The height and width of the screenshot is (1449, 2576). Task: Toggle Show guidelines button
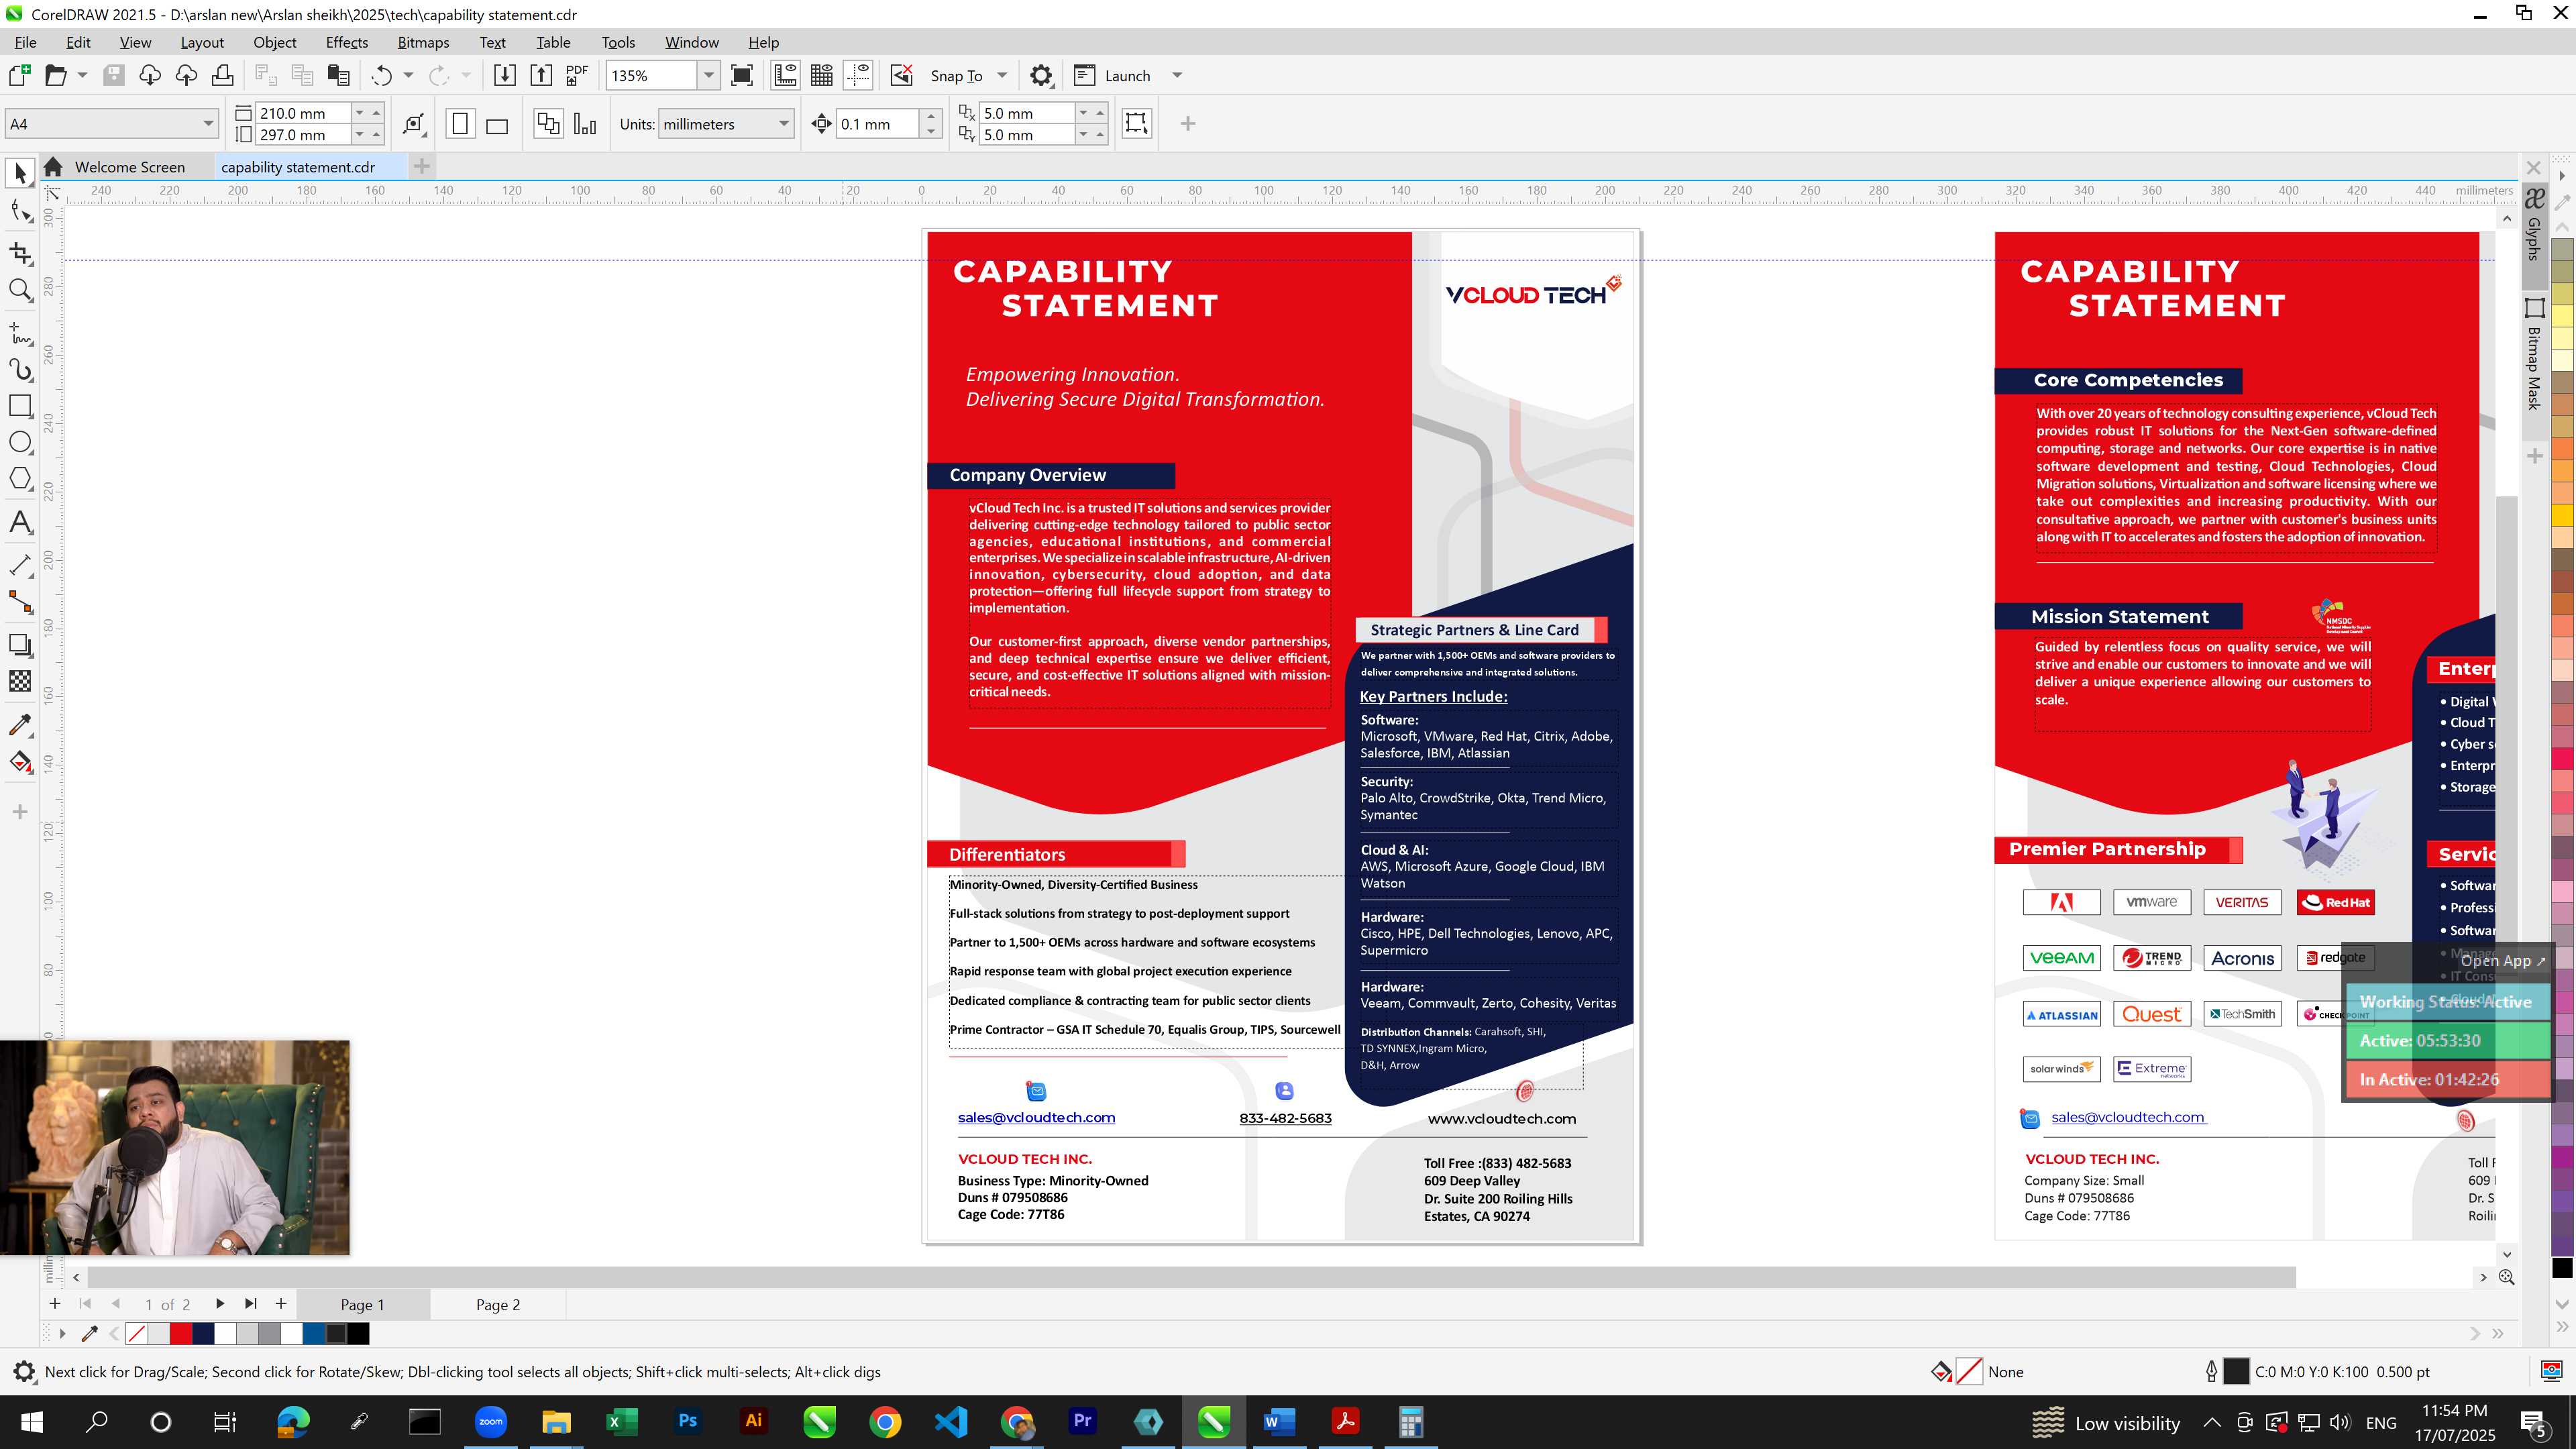[x=858, y=75]
